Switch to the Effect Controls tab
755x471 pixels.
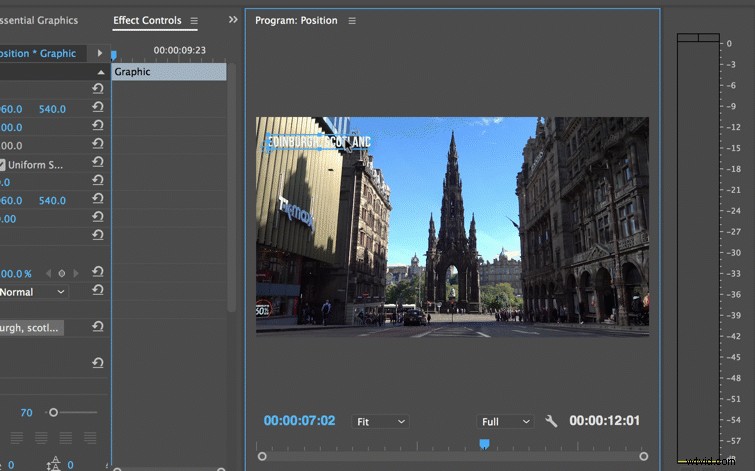click(147, 20)
